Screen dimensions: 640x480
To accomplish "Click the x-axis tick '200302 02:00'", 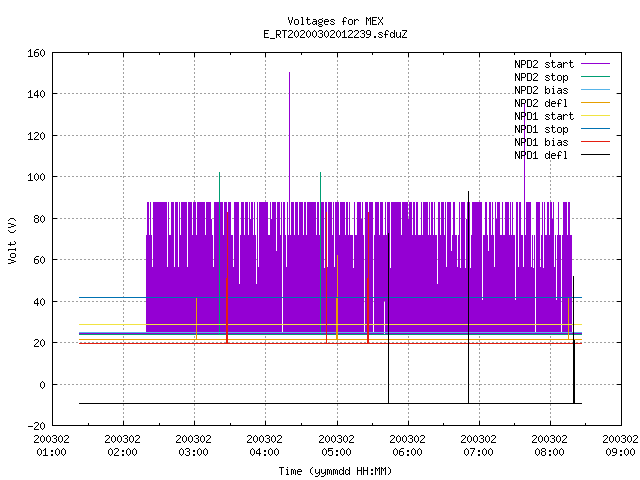I will [x=122, y=445].
